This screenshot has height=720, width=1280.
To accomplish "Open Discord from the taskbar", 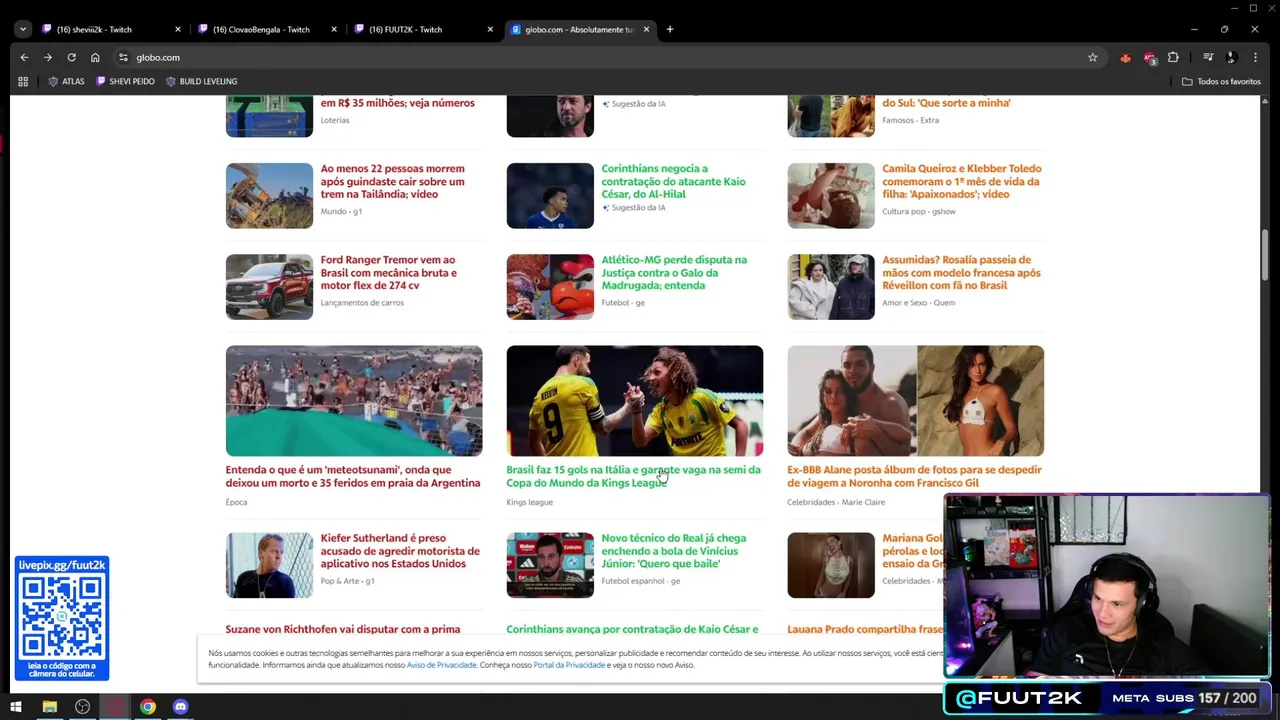I will tap(181, 707).
